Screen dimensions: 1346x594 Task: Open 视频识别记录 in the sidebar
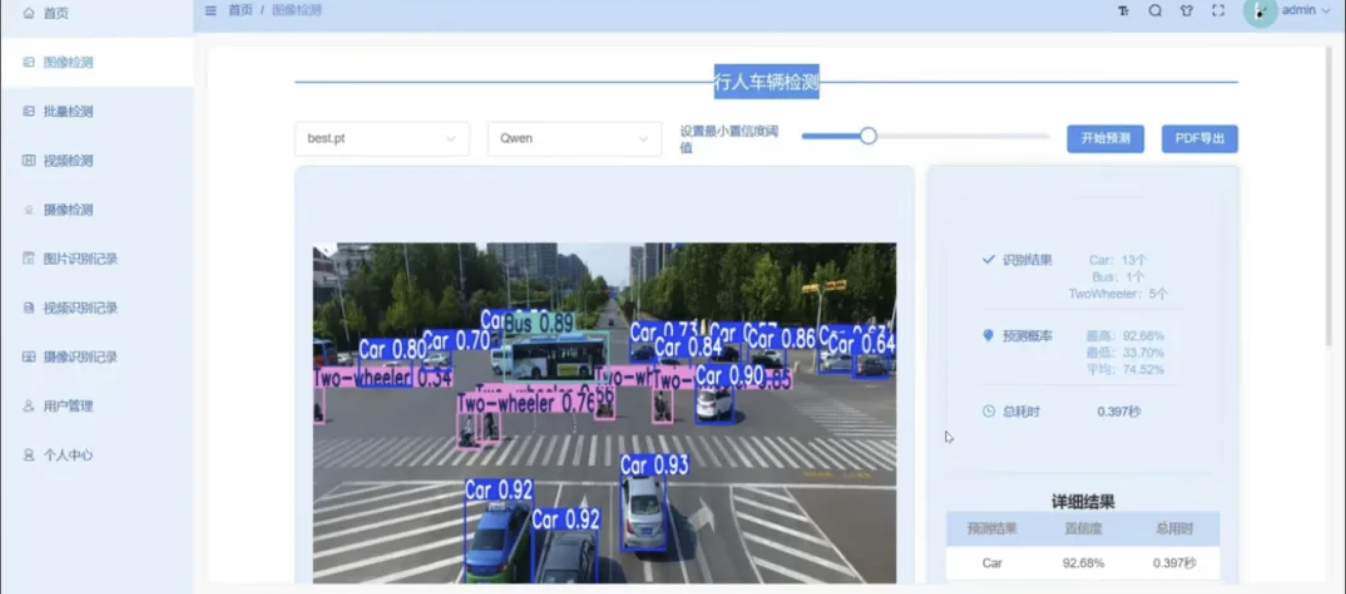(96, 307)
